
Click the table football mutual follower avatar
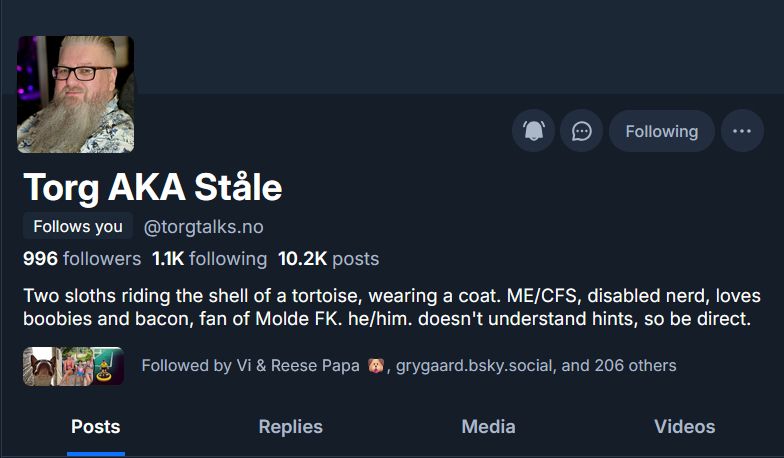coord(106,366)
